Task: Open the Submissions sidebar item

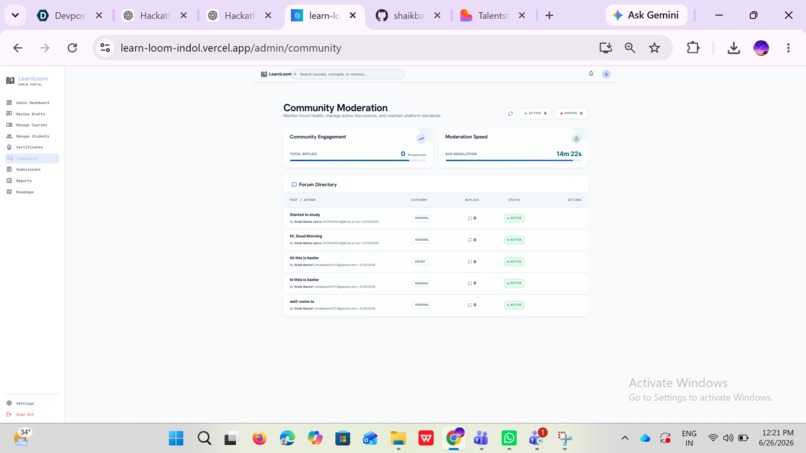Action: pos(30,169)
